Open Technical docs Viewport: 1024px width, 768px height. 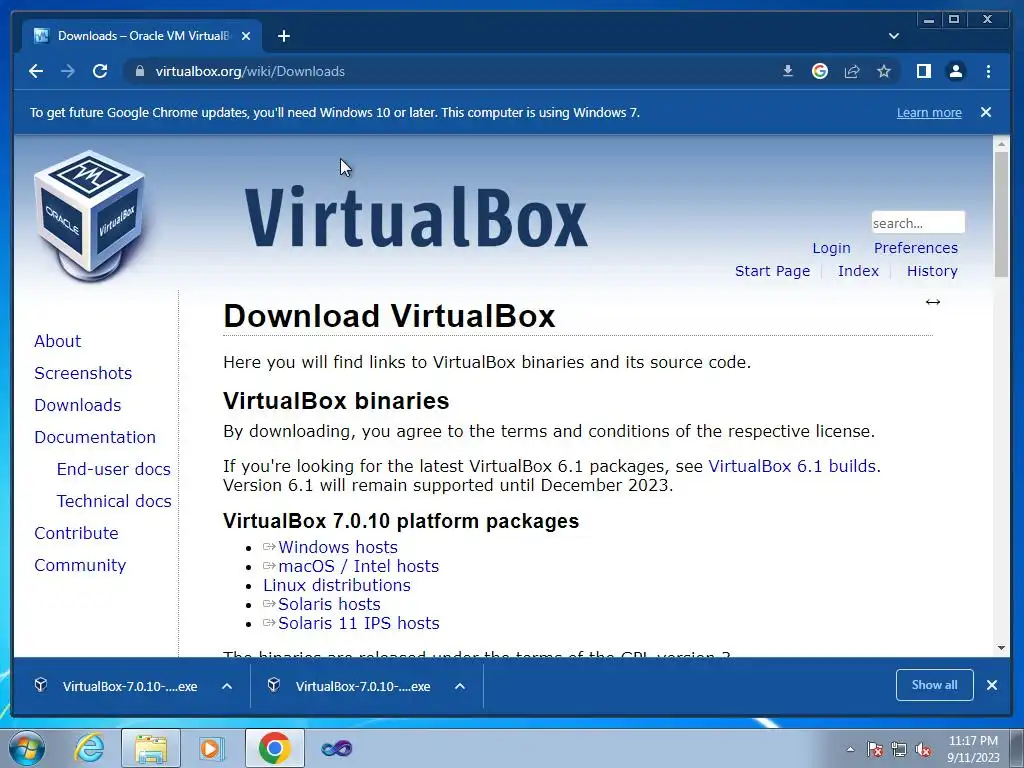tap(114, 501)
